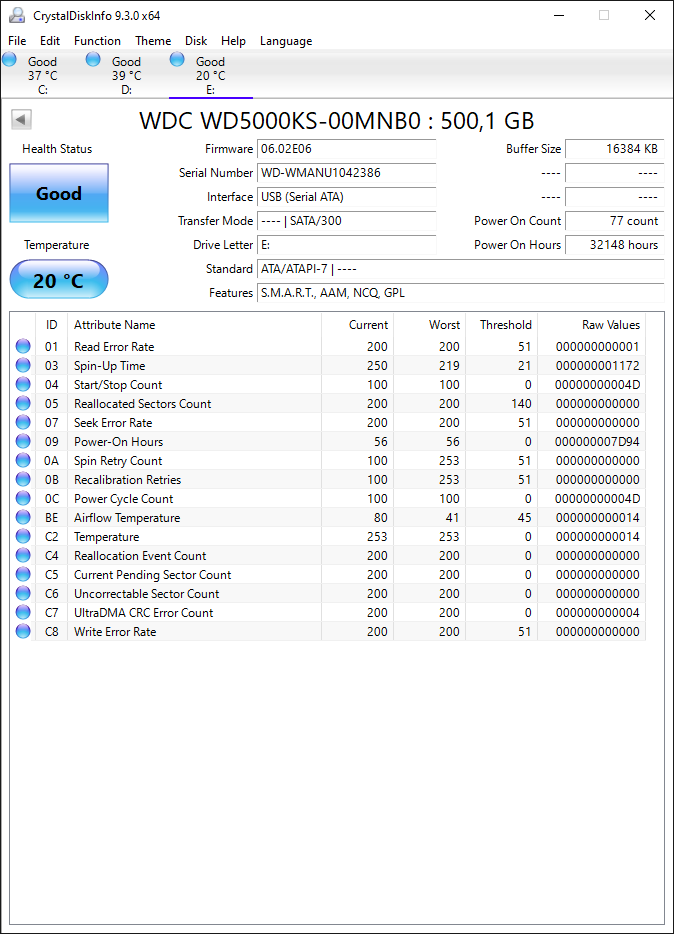Open the Language menu
This screenshot has height=934, width=674.
286,41
